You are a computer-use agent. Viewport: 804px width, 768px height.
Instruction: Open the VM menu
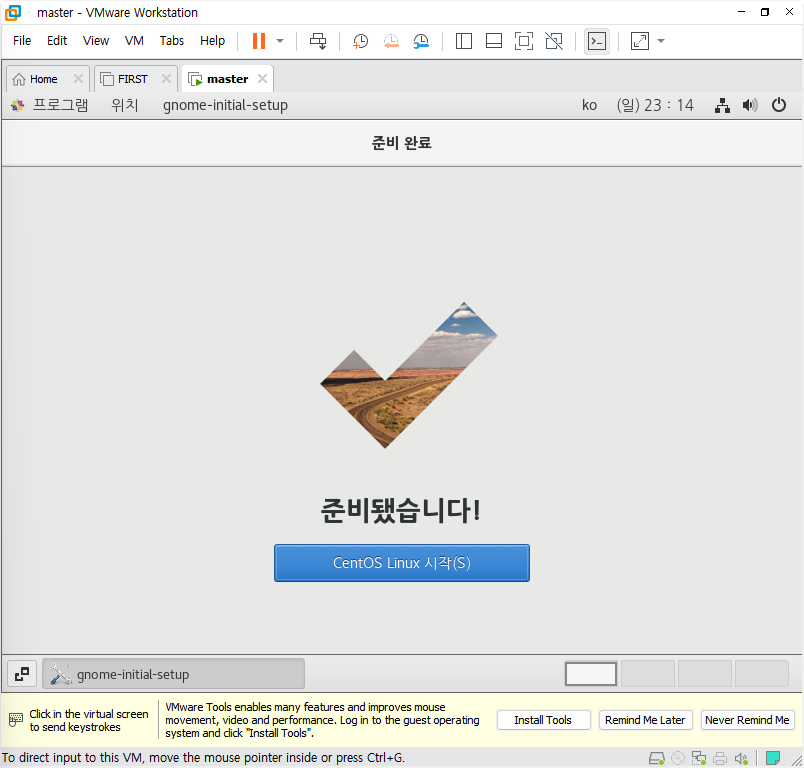(x=134, y=41)
